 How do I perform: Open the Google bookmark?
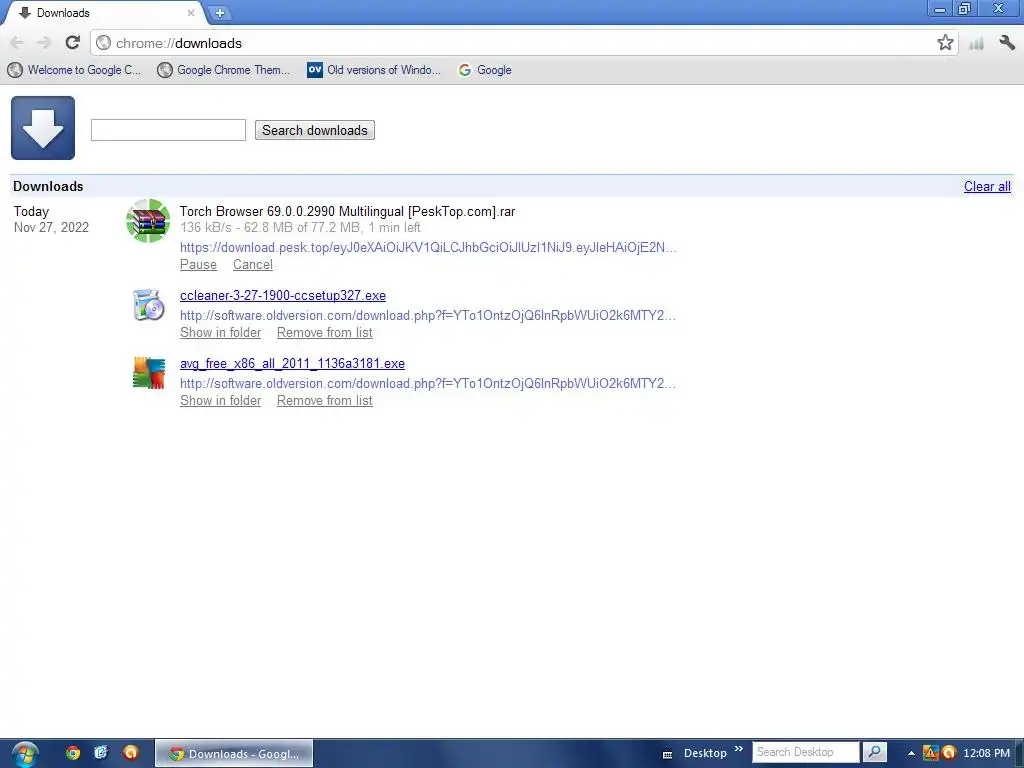pos(485,70)
